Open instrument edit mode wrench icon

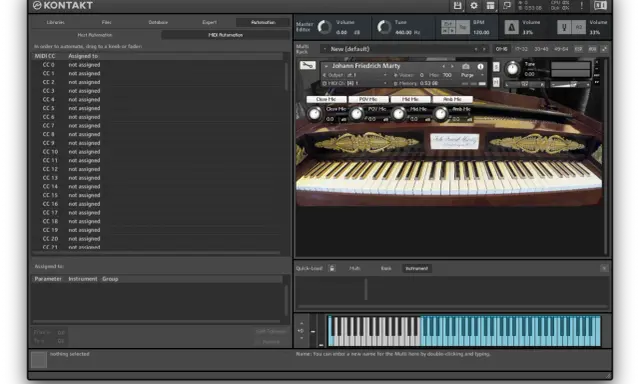[x=307, y=65]
